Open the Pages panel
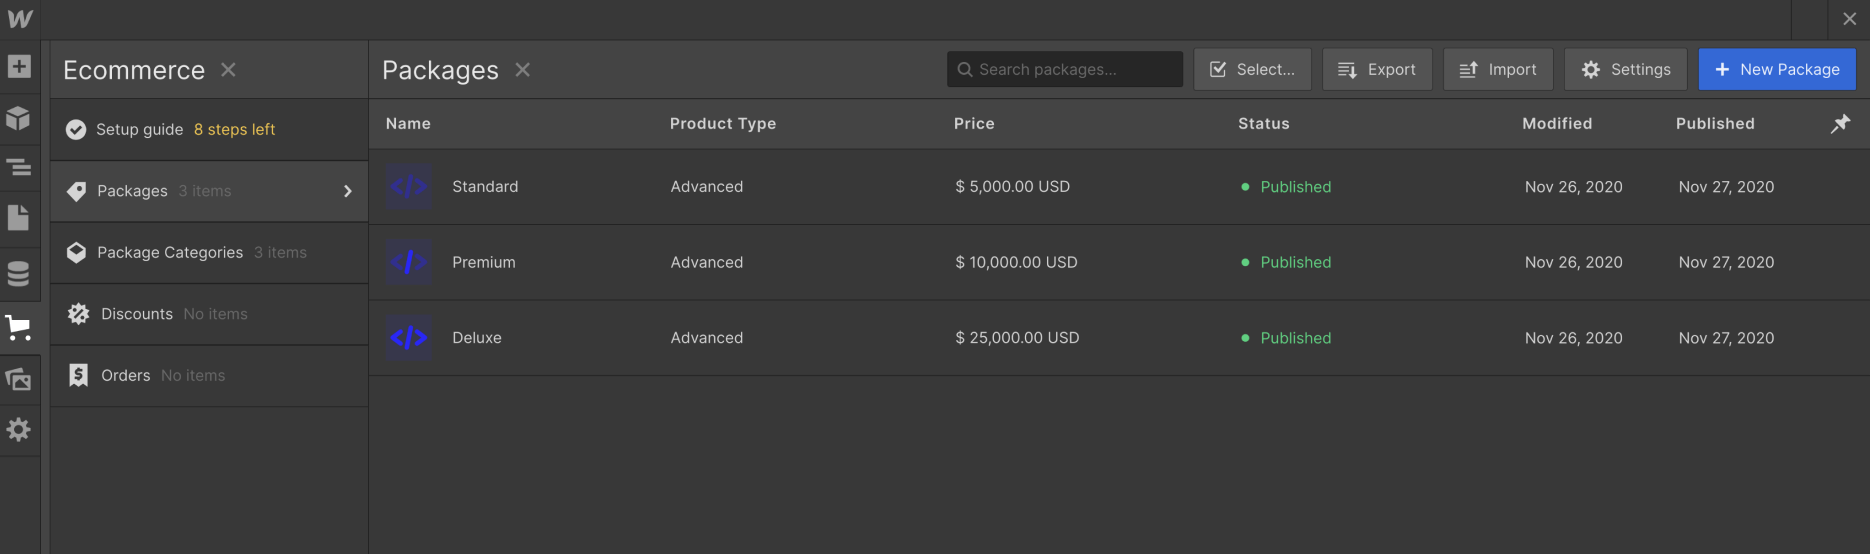The height and width of the screenshot is (554, 1870). (x=19, y=218)
